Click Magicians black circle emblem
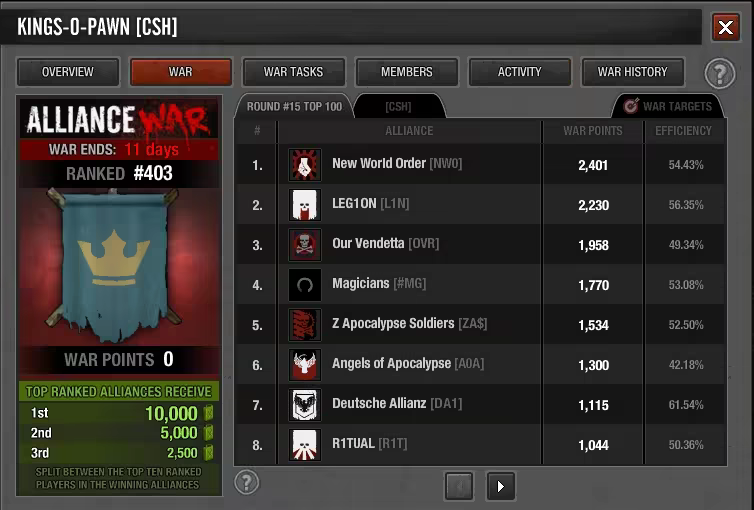Image resolution: width=754 pixels, height=510 pixels. point(304,285)
